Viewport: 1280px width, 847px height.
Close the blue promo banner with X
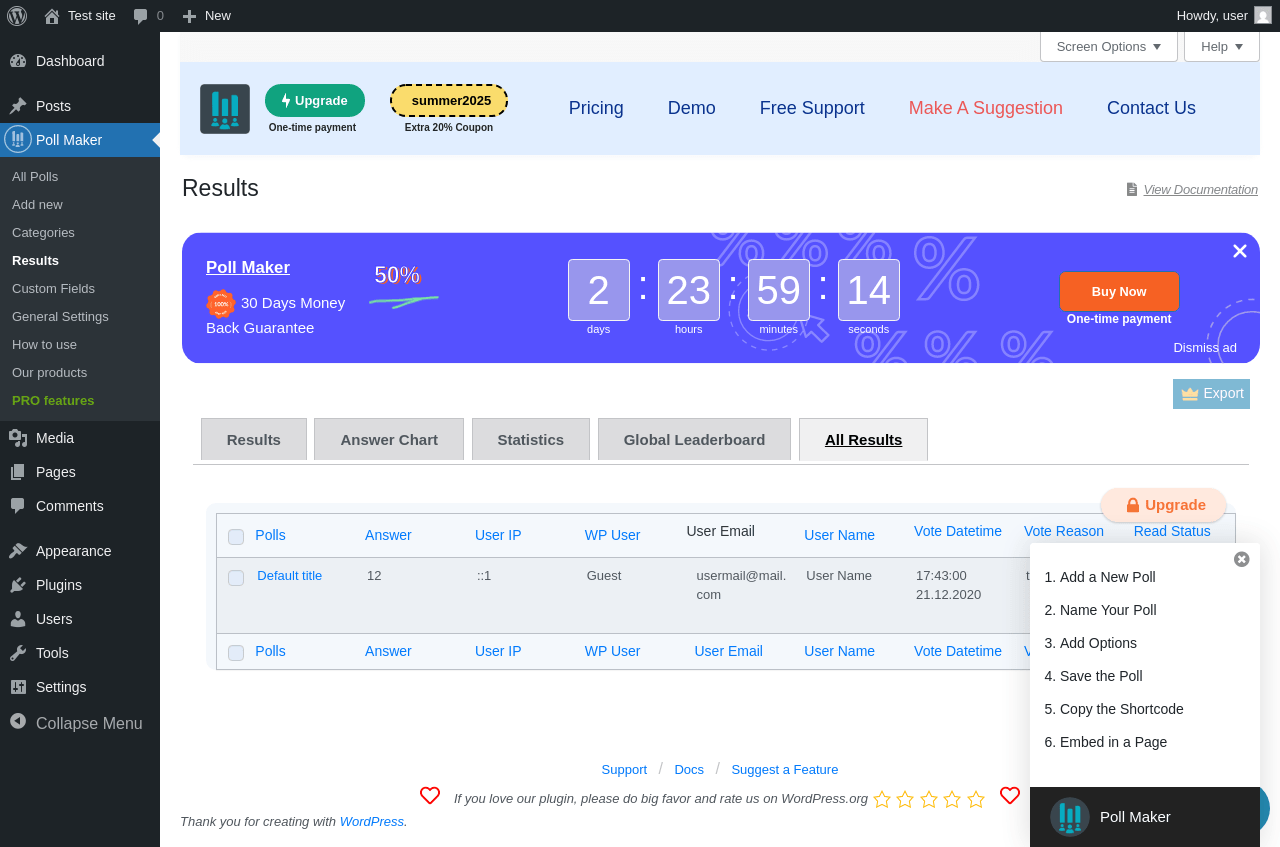(x=1240, y=251)
